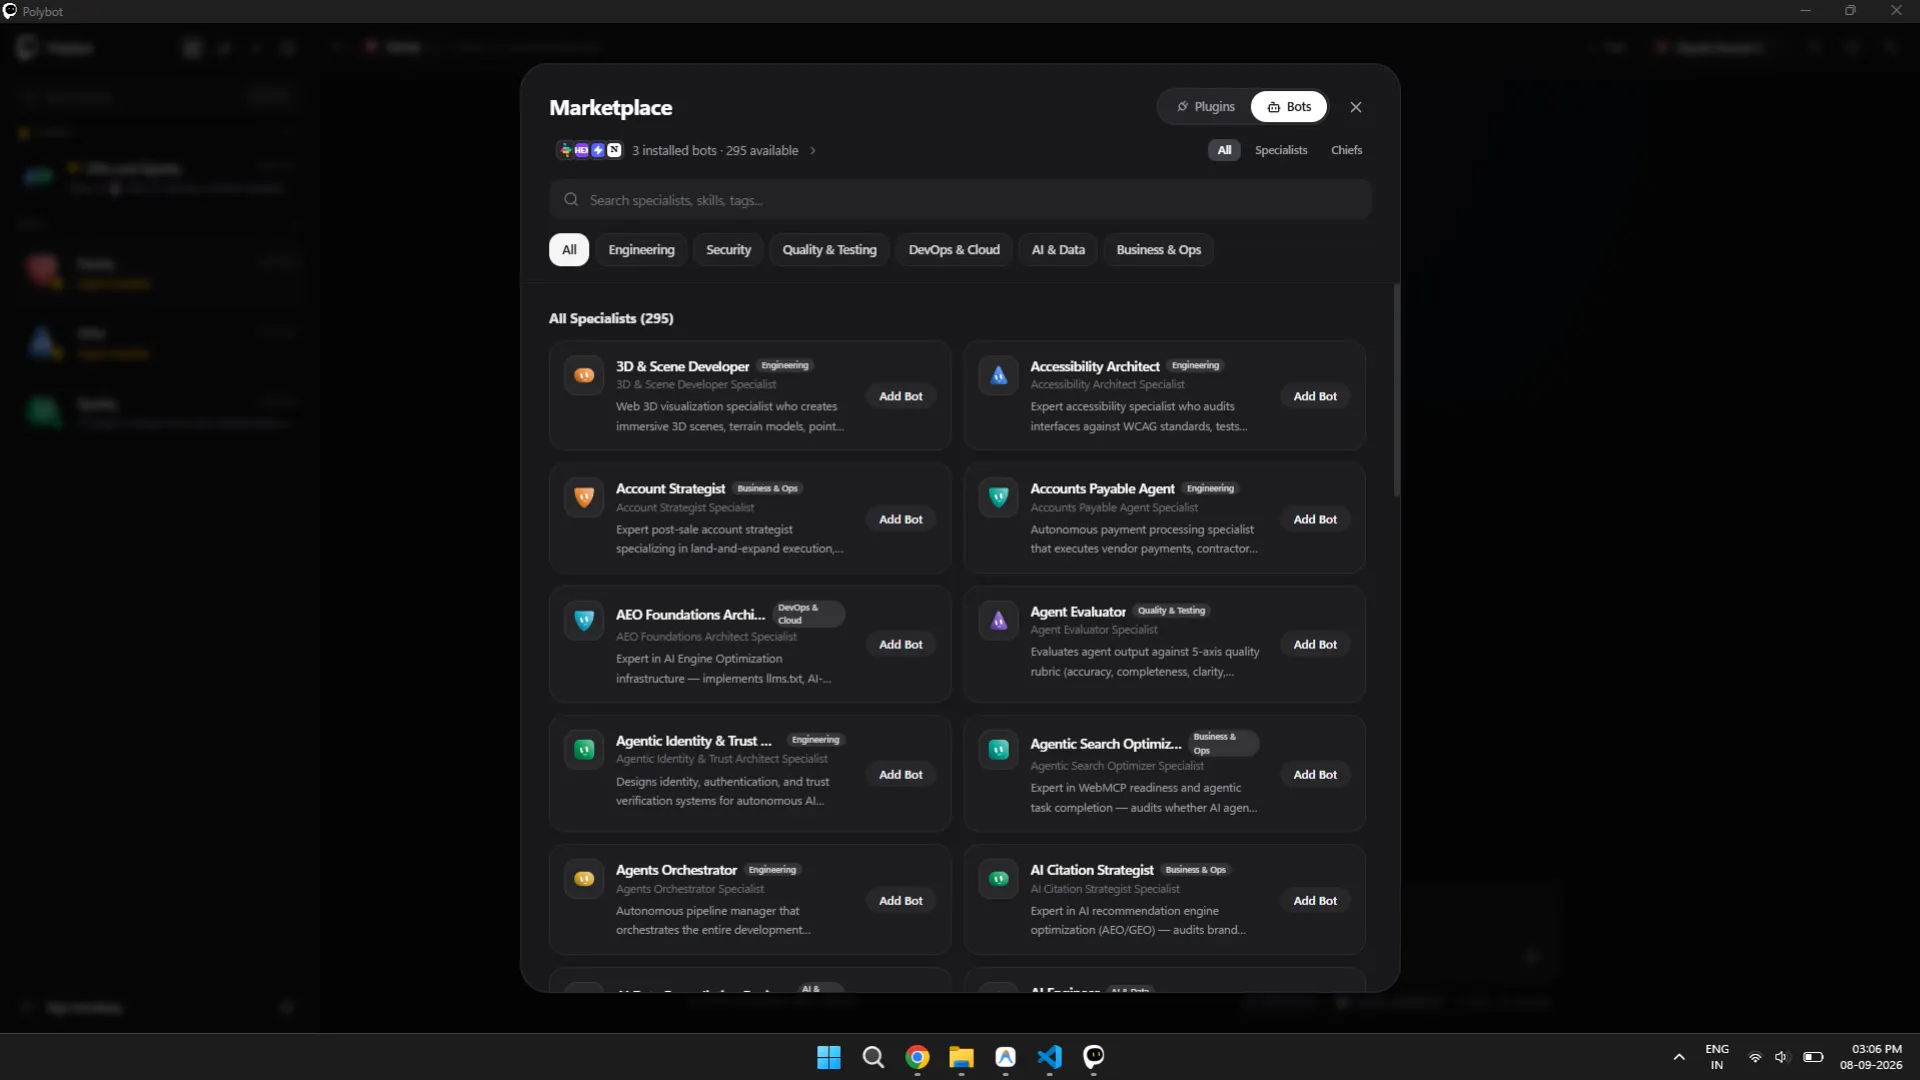Add the 3D & Scene Developer bot
The width and height of the screenshot is (1920, 1080).
[x=901, y=397]
